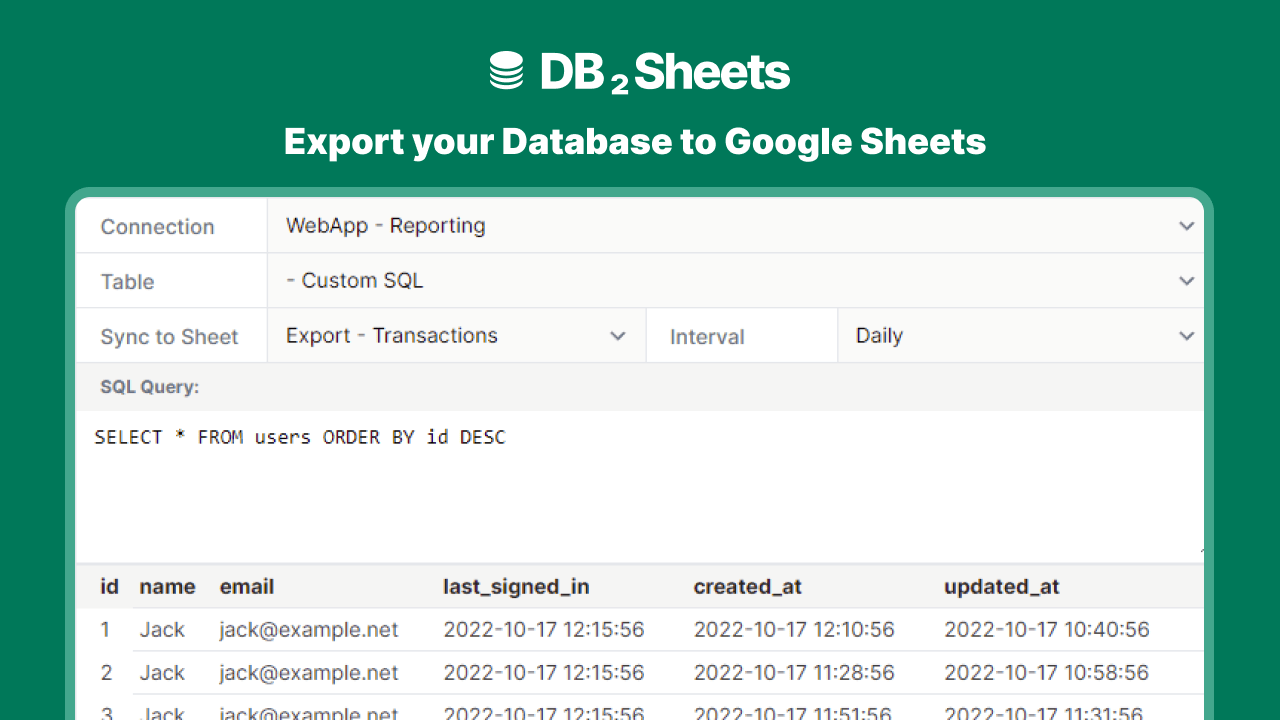The image size is (1280, 720).
Task: Open the Connection dropdown showing WebApp - Reporting
Action: [x=735, y=226]
